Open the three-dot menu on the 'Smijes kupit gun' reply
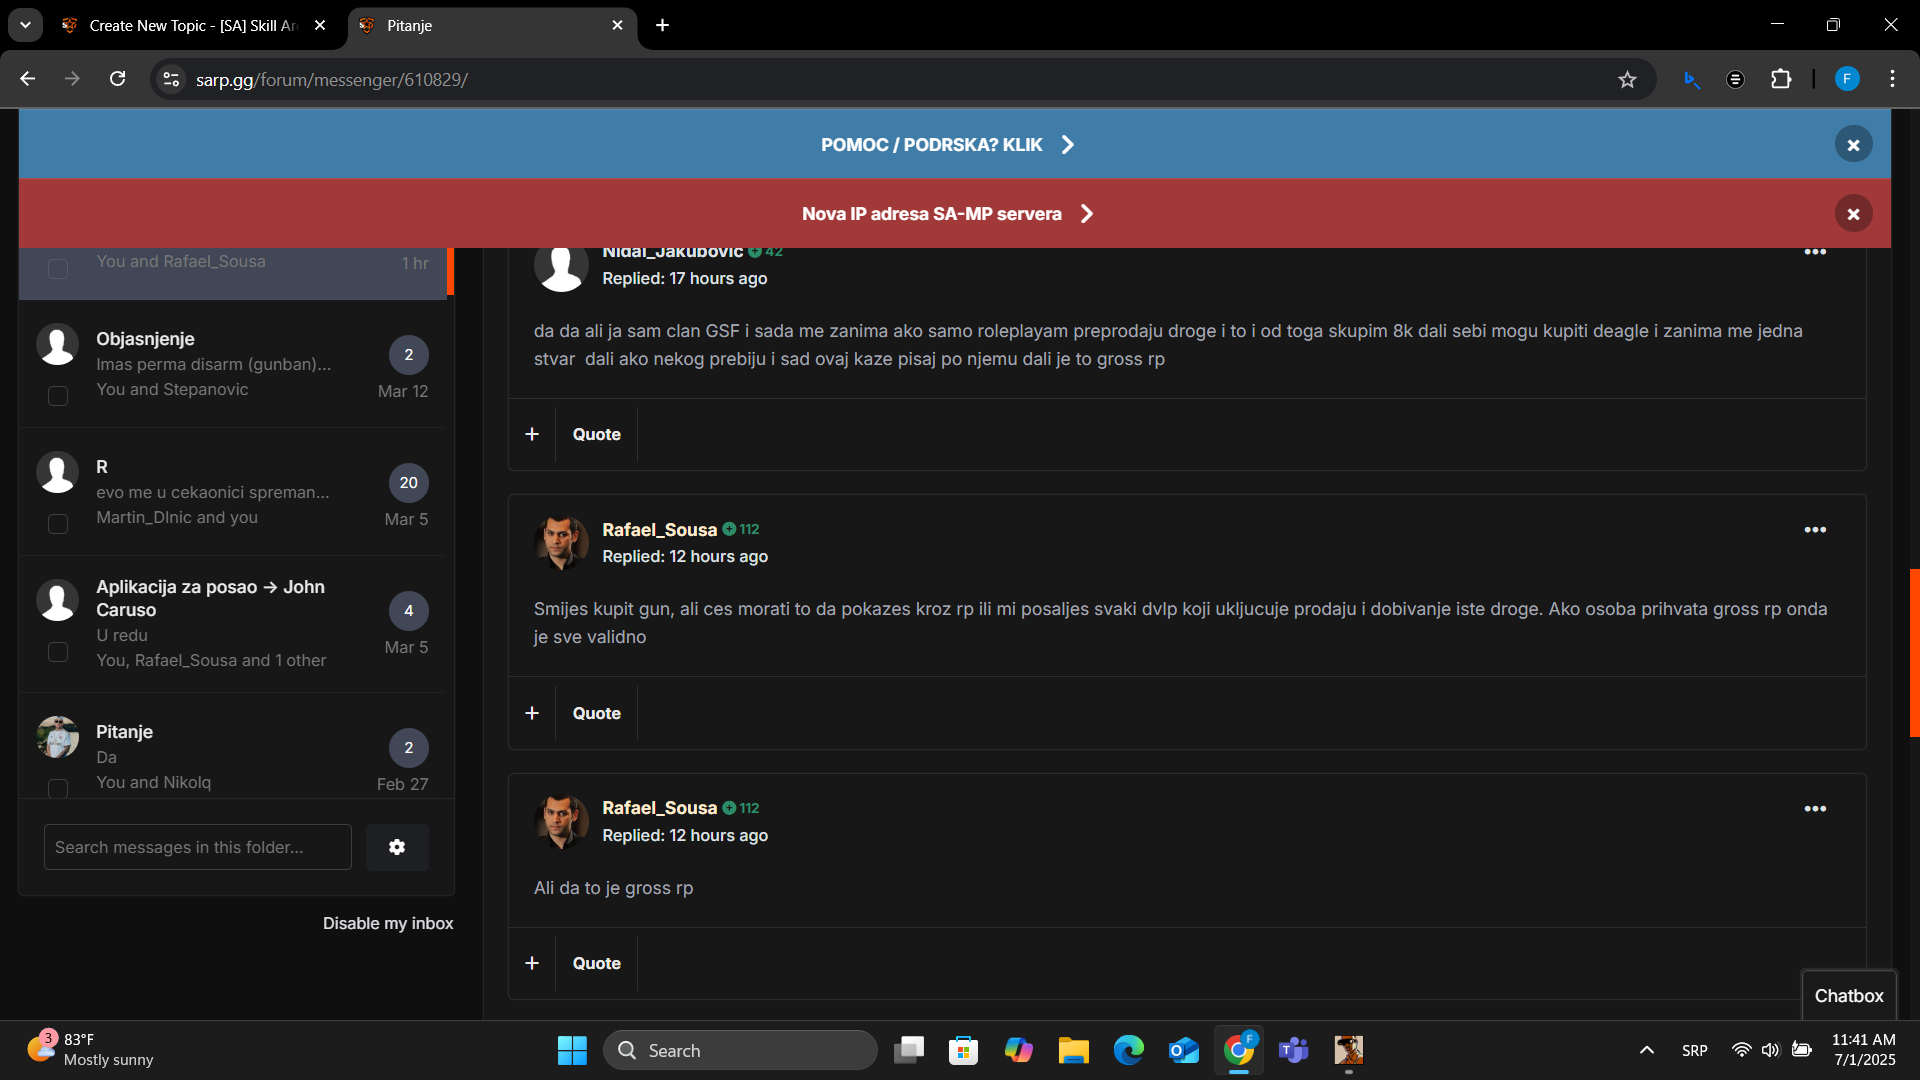Screen dimensions: 1920x1080 (1815, 530)
